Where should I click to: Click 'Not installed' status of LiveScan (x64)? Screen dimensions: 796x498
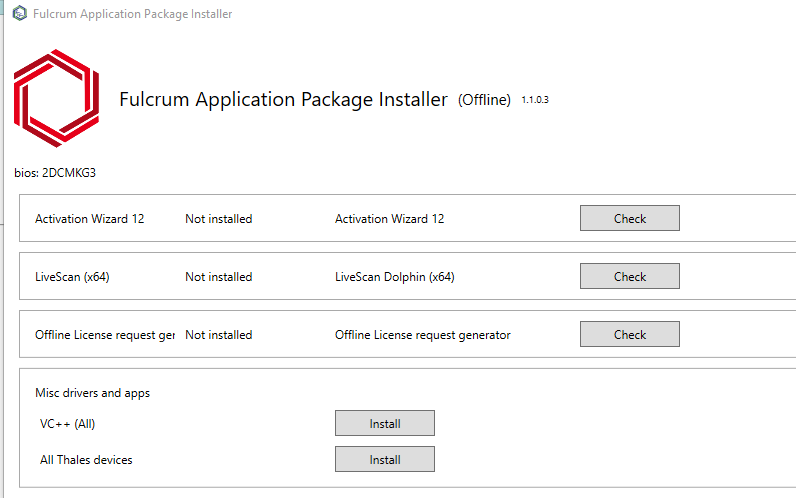219,277
